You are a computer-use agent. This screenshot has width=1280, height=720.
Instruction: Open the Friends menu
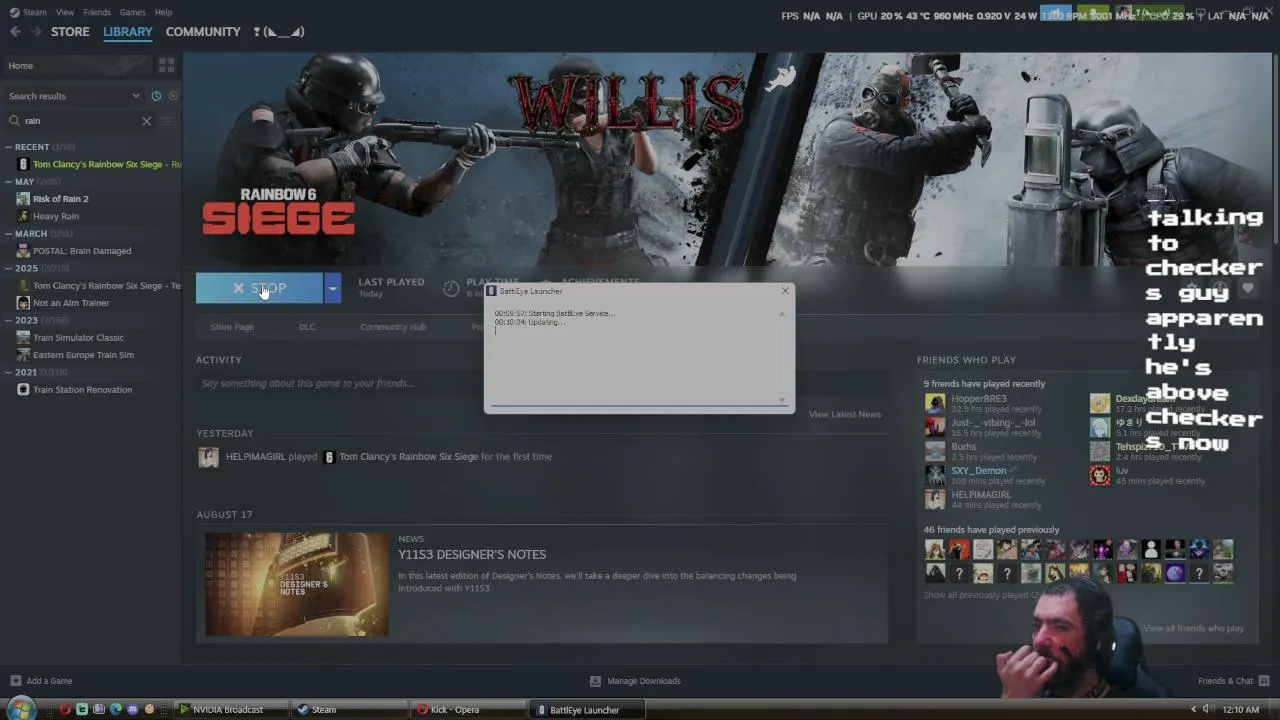click(x=97, y=12)
